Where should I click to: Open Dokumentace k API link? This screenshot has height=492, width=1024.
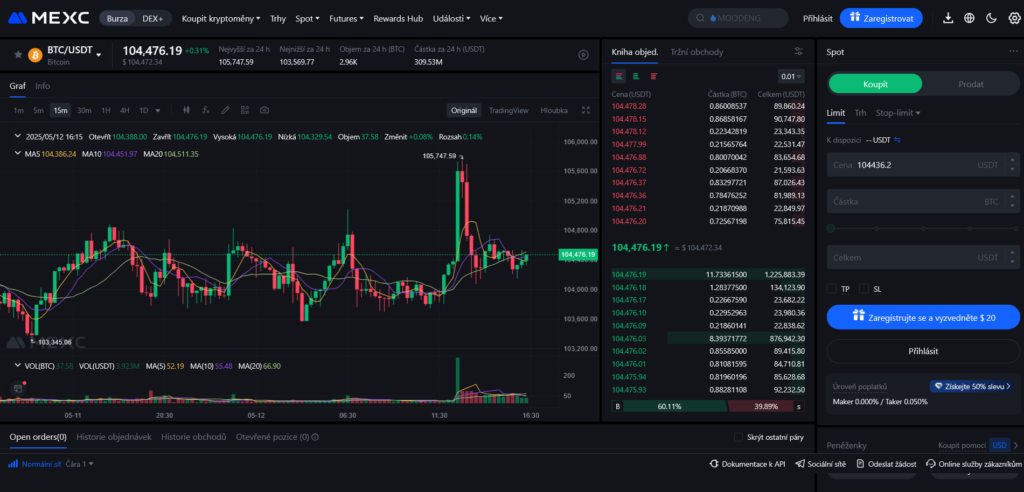(747, 464)
